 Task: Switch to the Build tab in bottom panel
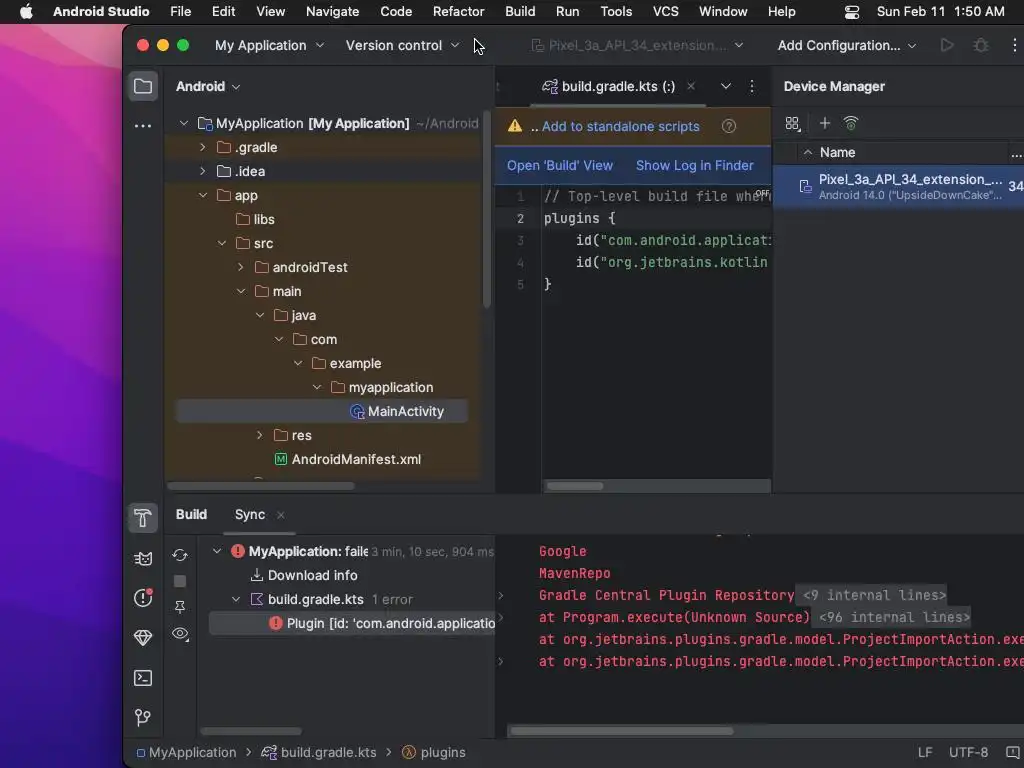(x=191, y=515)
